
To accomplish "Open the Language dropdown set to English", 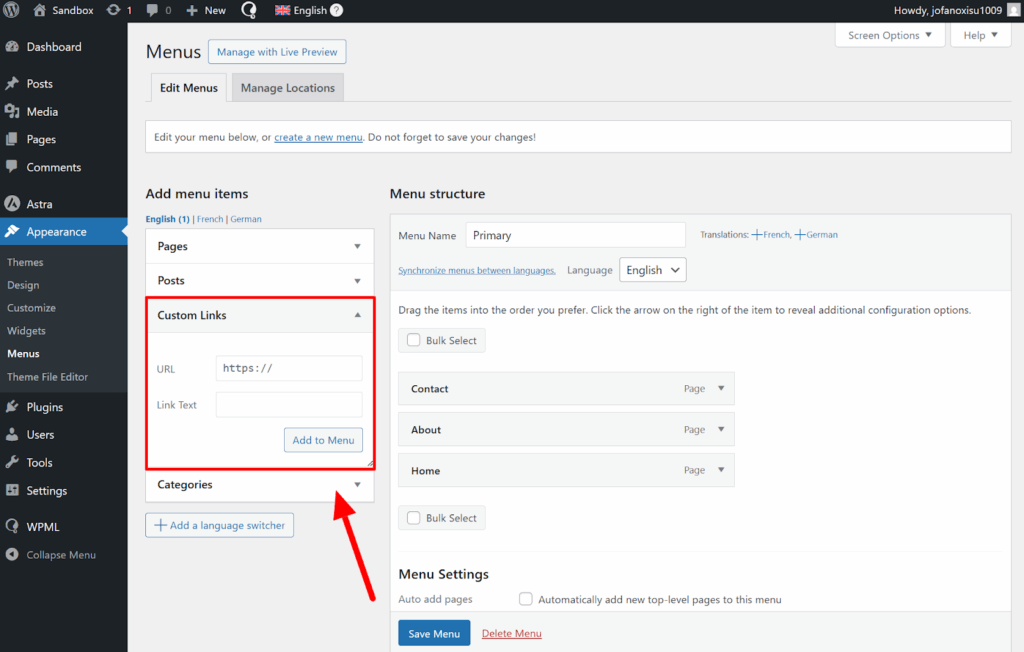I will tap(653, 270).
